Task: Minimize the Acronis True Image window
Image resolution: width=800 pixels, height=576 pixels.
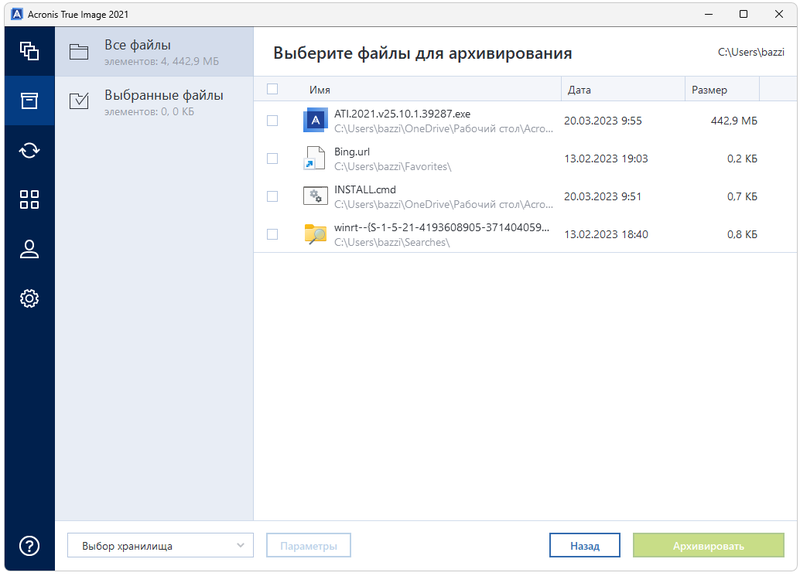Action: [x=708, y=14]
